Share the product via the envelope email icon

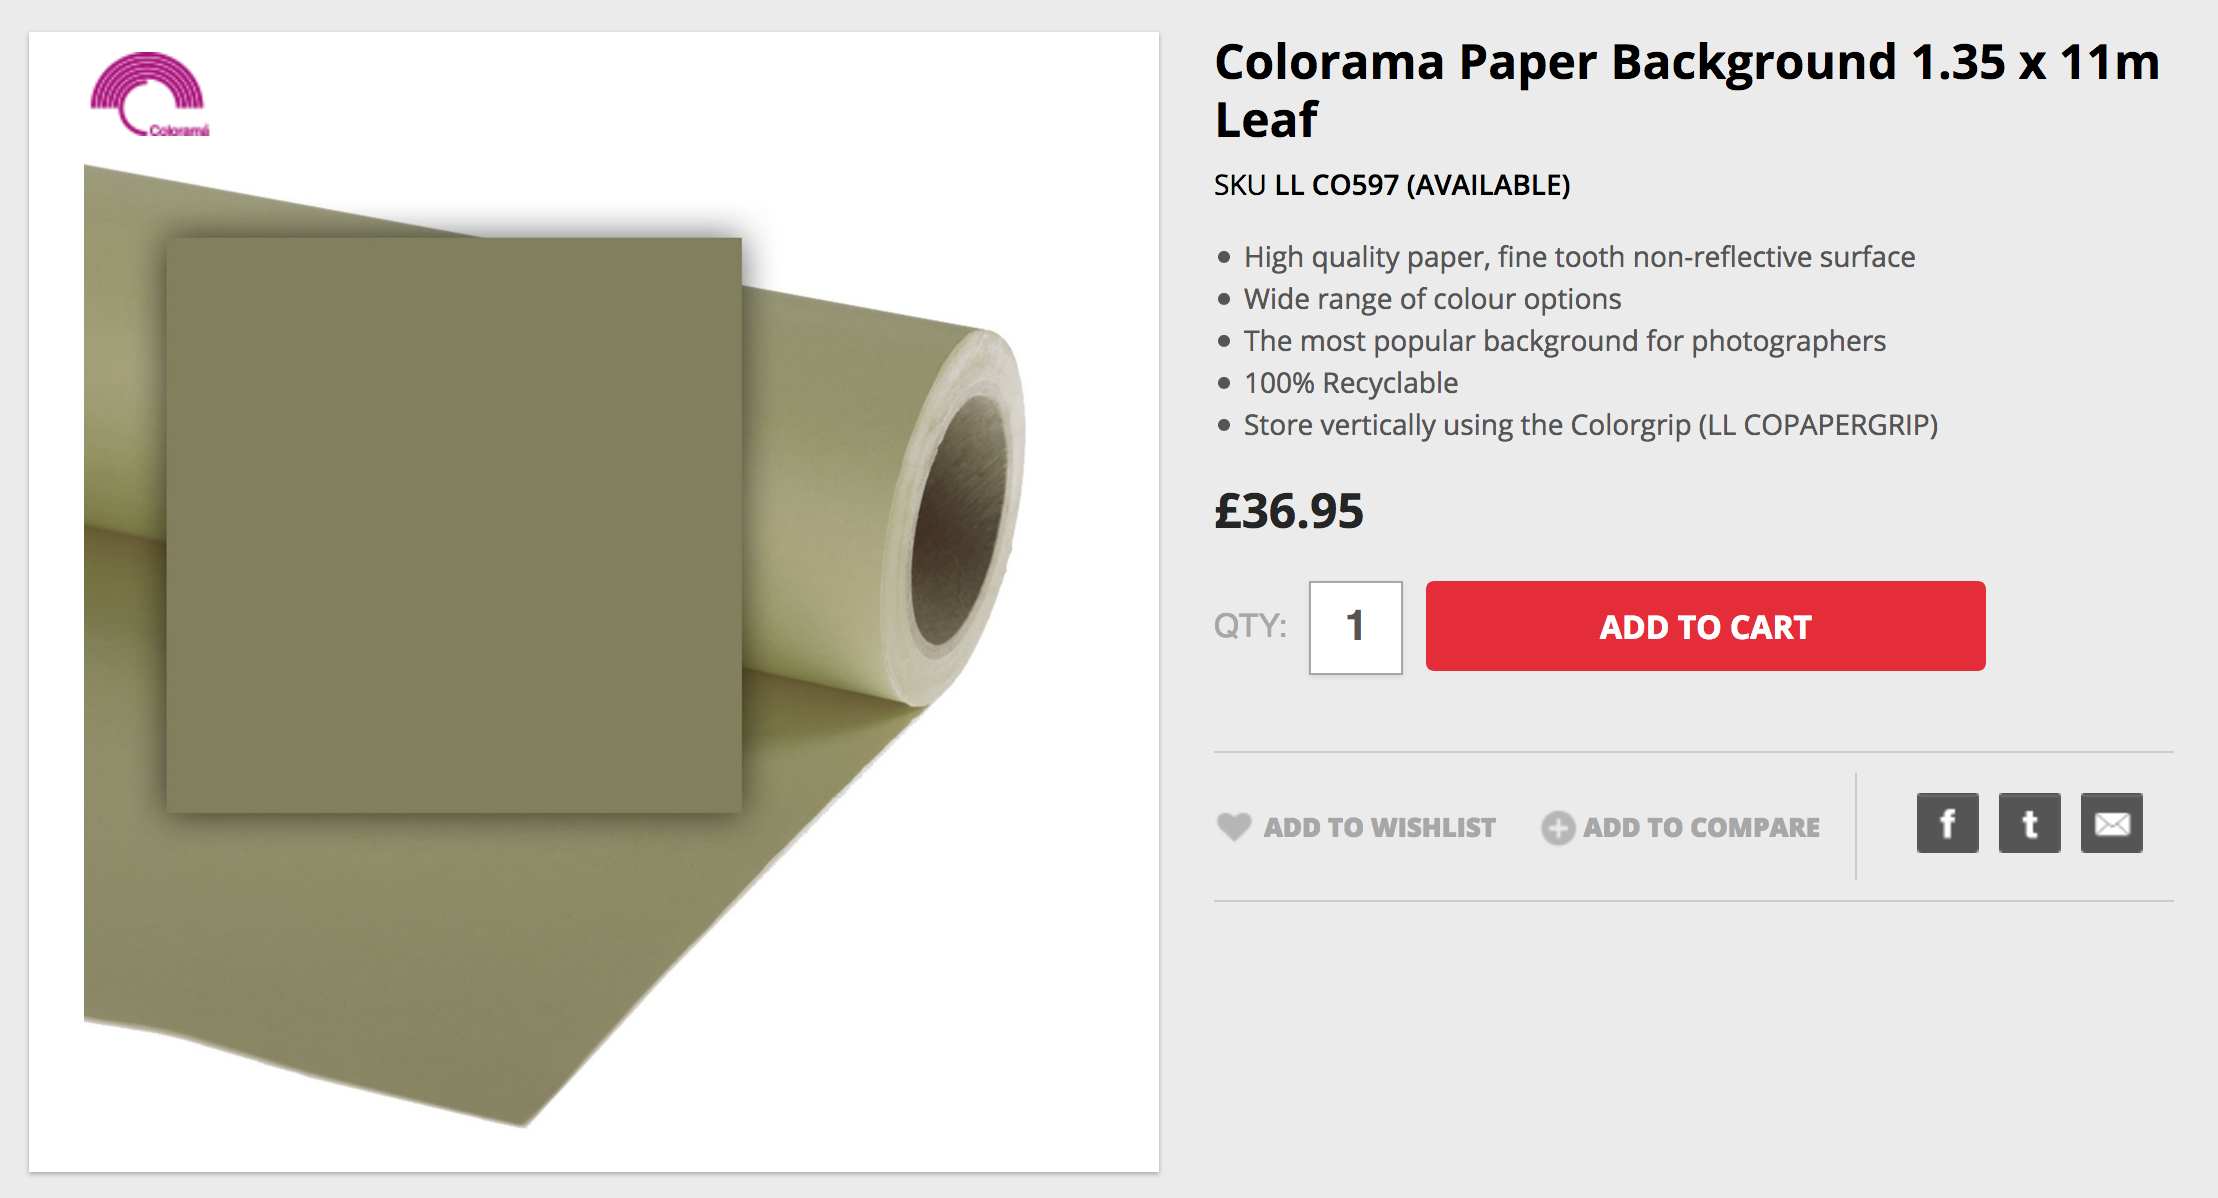point(2111,823)
